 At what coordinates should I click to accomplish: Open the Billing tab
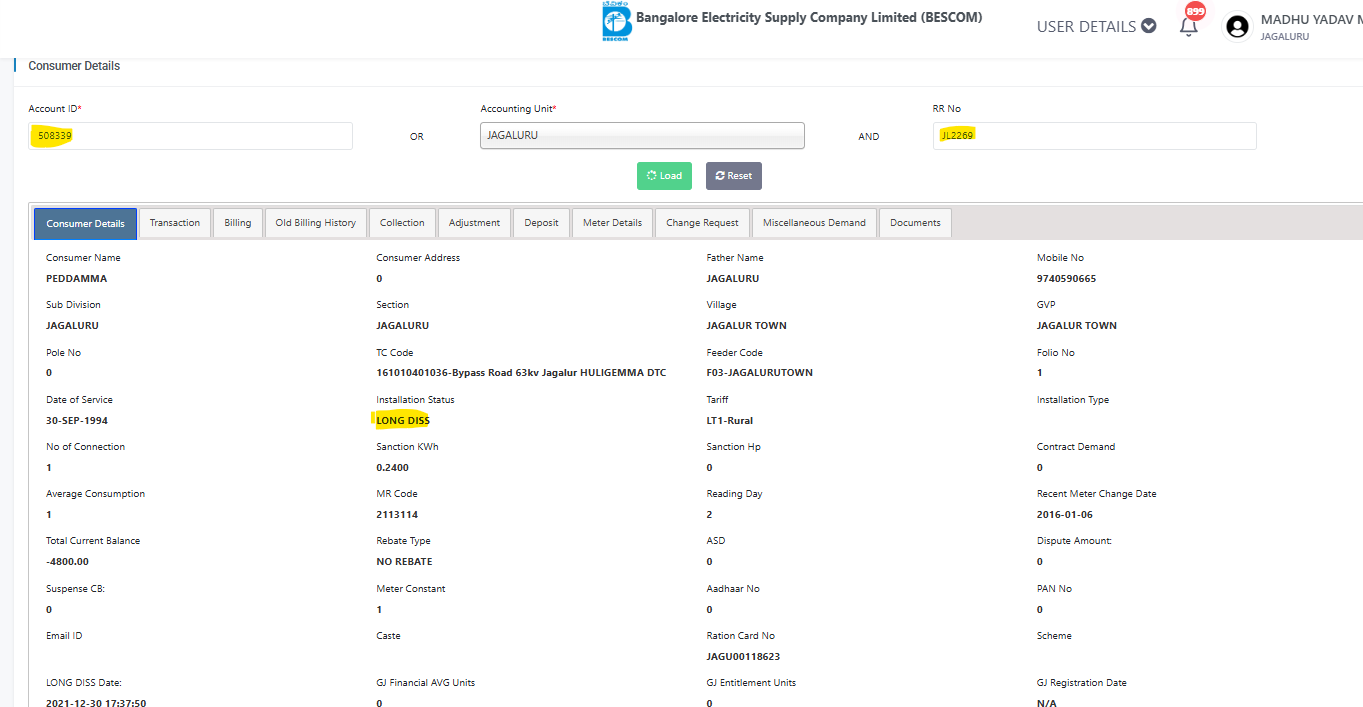click(x=238, y=223)
